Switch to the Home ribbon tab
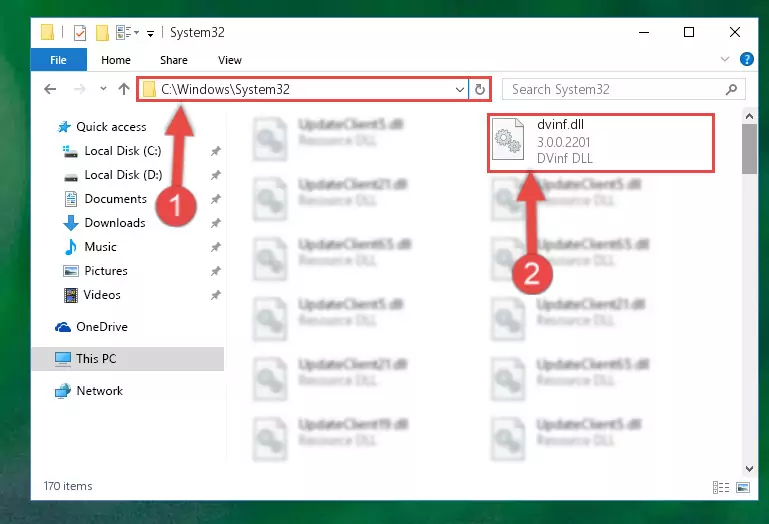 116,60
